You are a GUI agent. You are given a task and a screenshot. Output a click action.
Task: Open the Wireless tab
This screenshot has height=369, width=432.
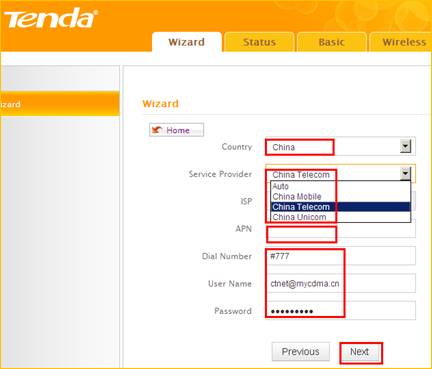click(401, 42)
